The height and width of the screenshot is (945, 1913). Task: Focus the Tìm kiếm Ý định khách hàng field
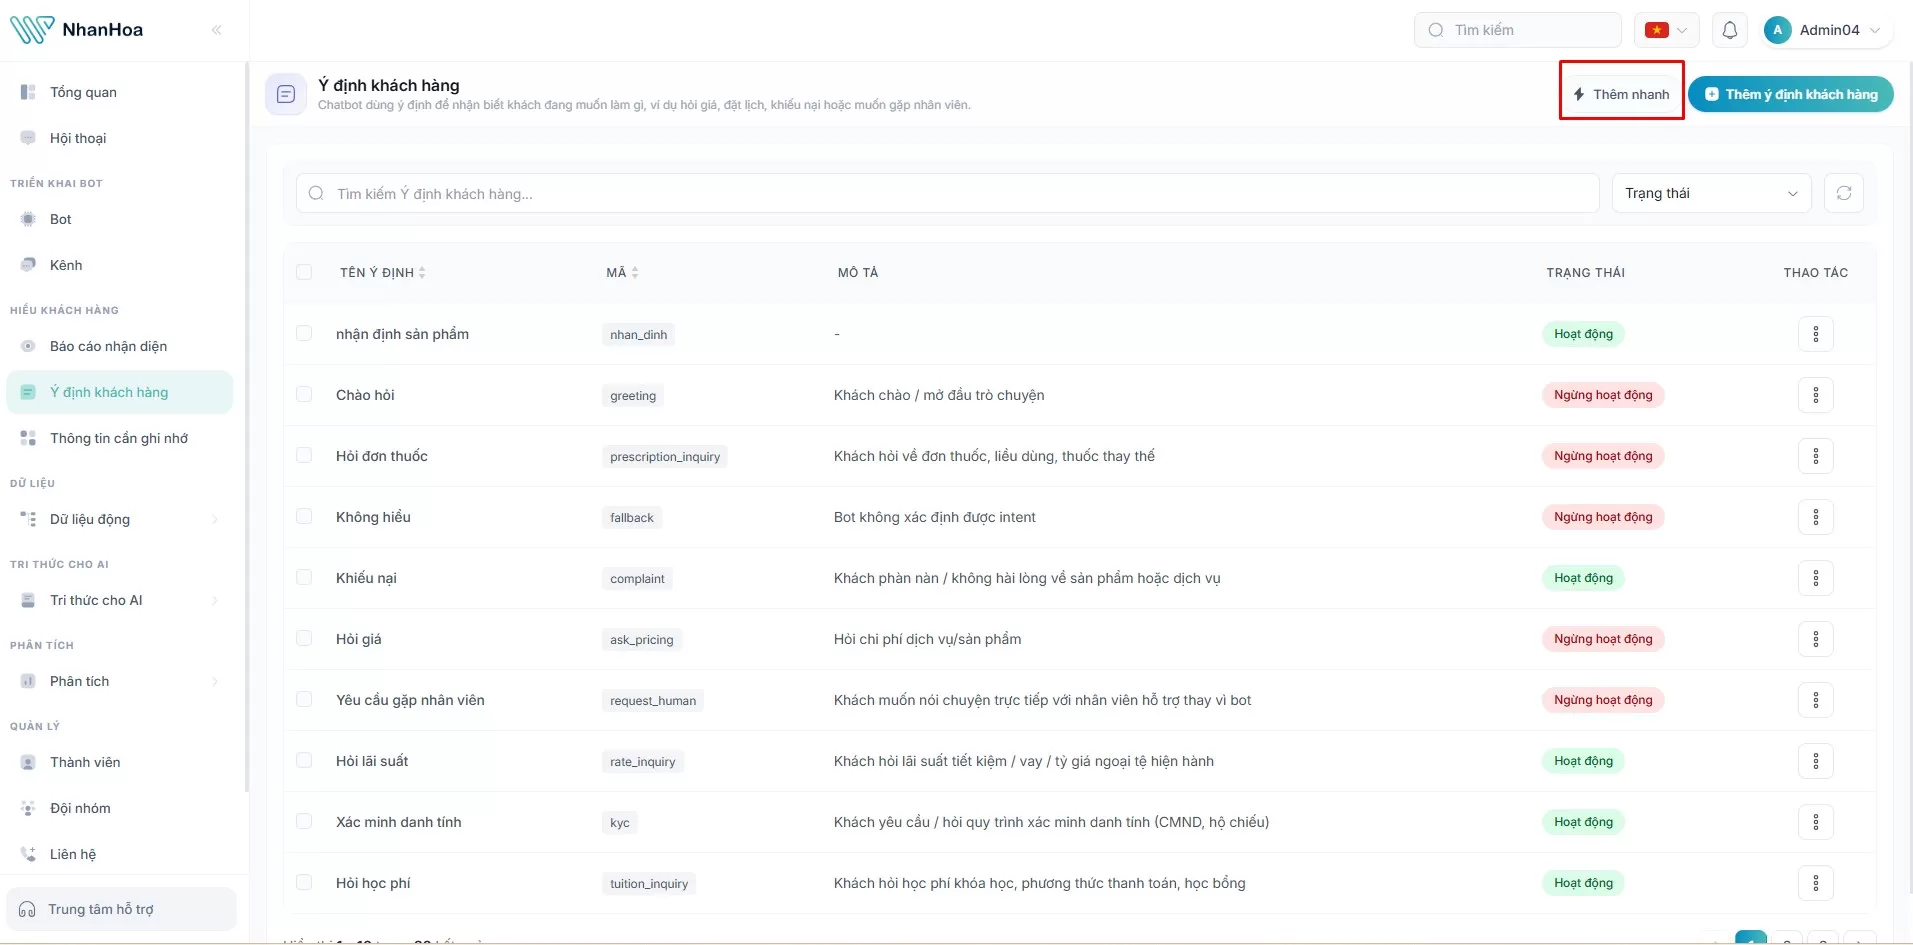(947, 193)
